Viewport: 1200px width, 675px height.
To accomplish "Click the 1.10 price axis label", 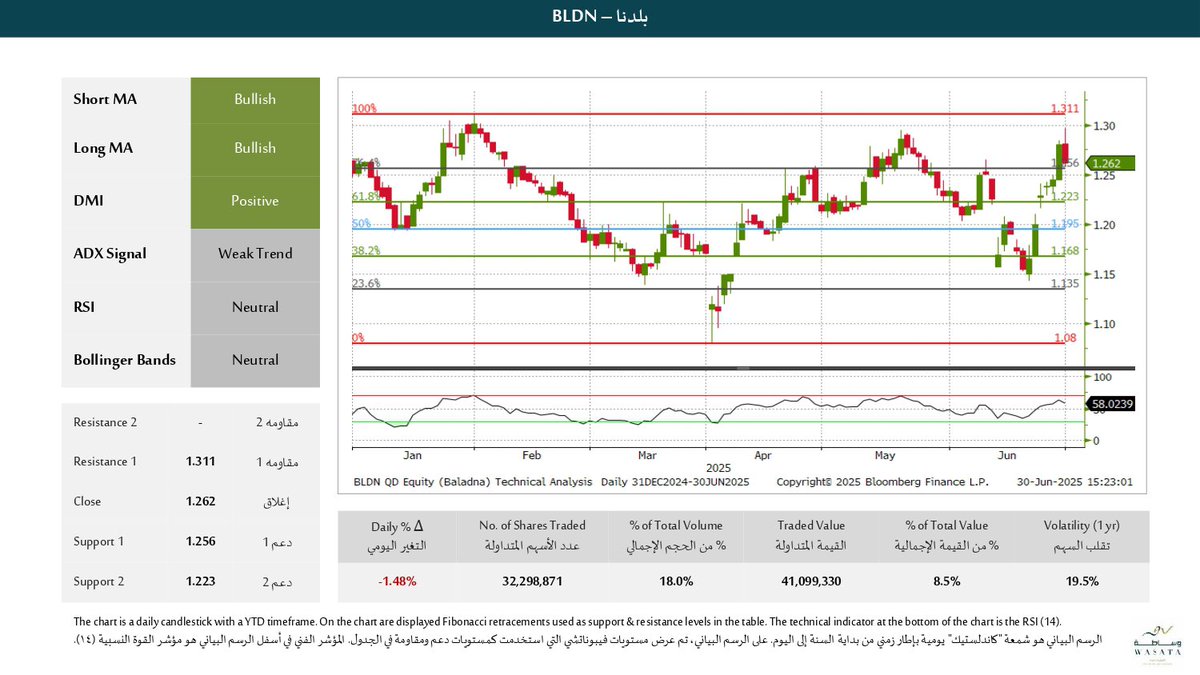I will click(x=1104, y=324).
